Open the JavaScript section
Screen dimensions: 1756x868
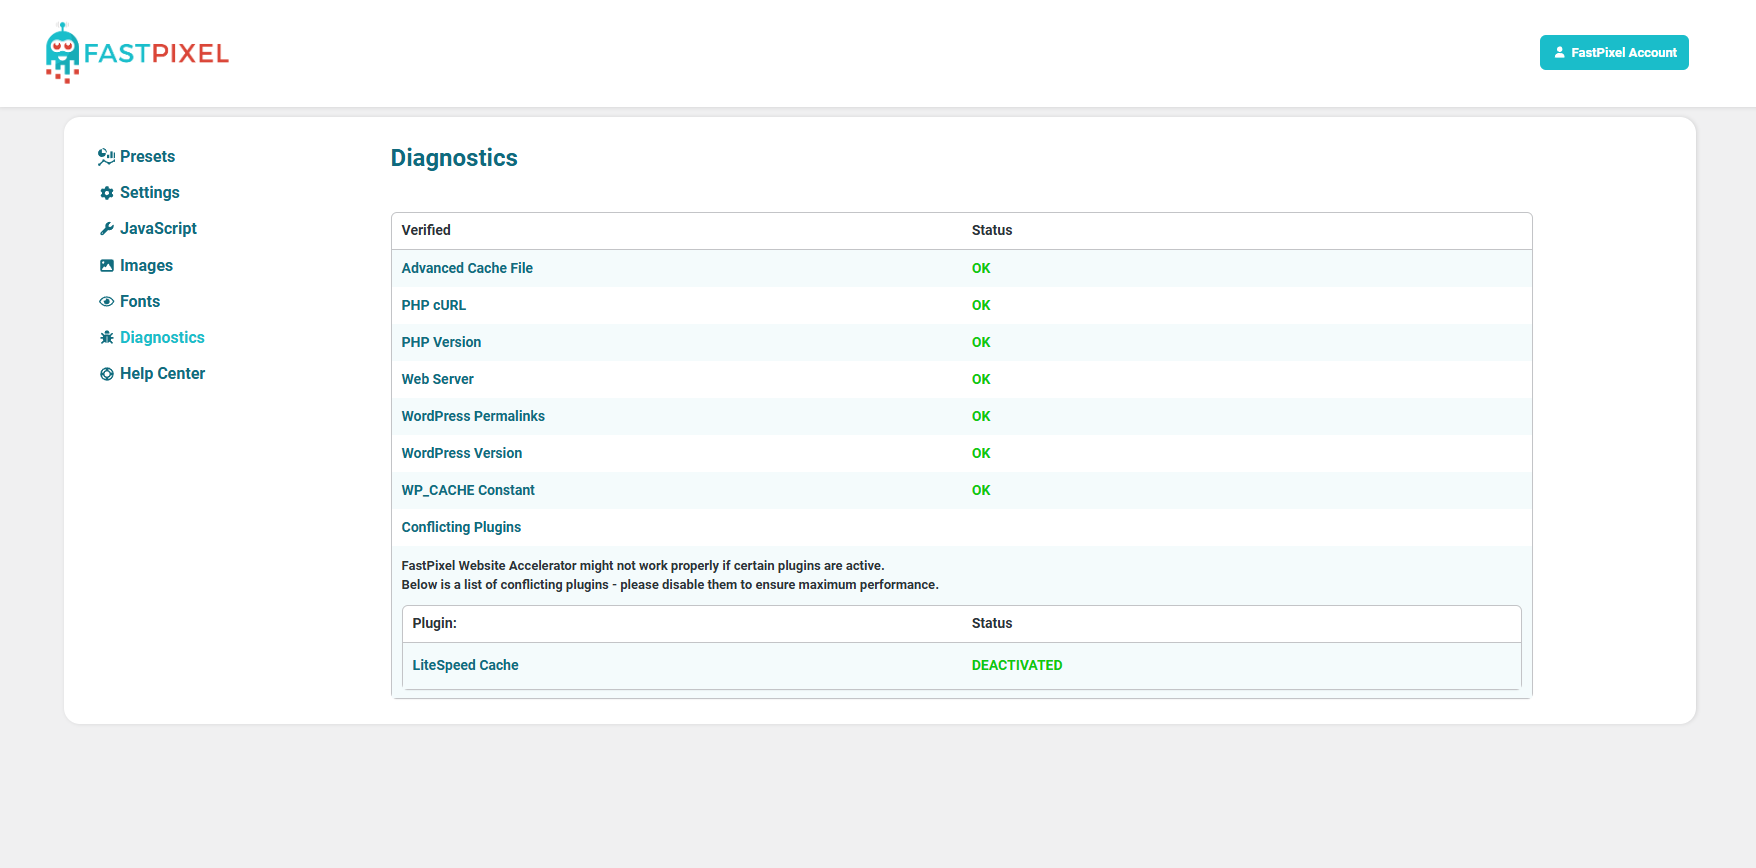(158, 229)
